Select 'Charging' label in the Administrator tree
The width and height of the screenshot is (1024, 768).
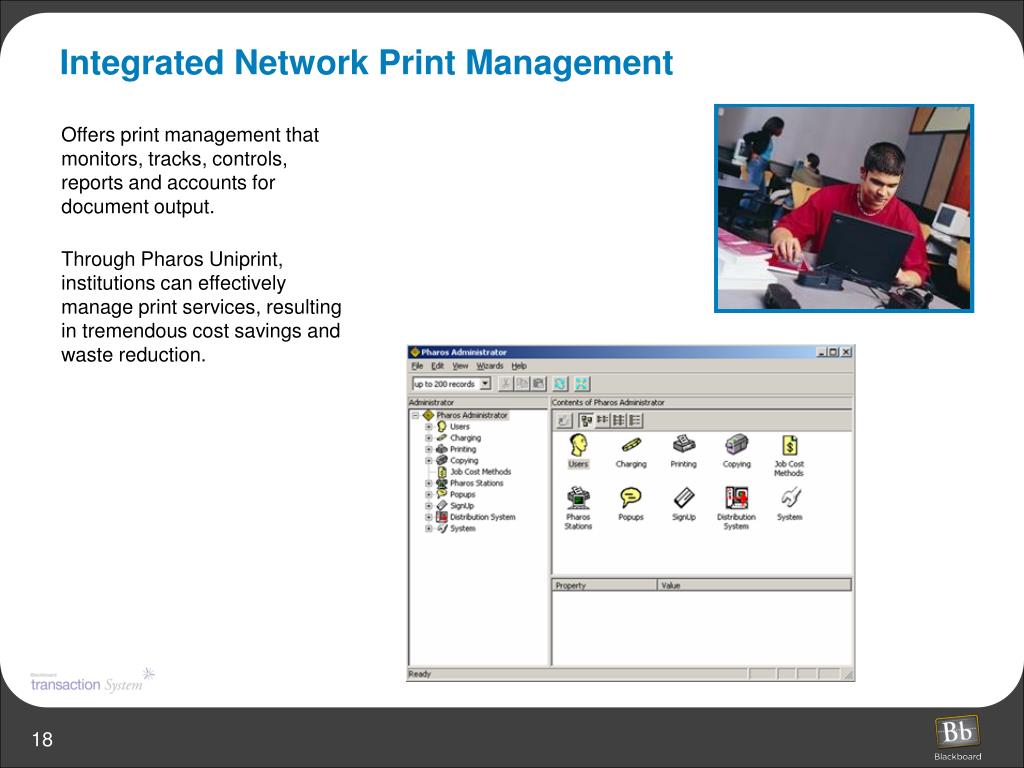click(x=465, y=438)
